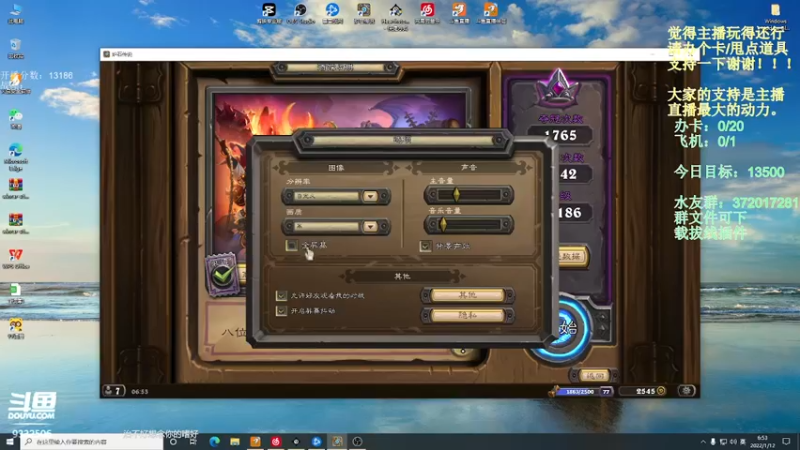This screenshot has height=450, width=800.
Task: Open the 画质 quality dropdown
Action: pyautogui.click(x=337, y=226)
